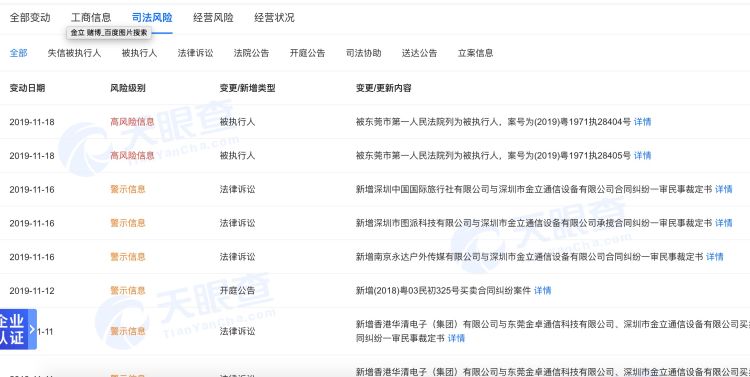Screen dimensions: 750x377
Task: Click the 企业认证 side button
Action: pos(18,329)
